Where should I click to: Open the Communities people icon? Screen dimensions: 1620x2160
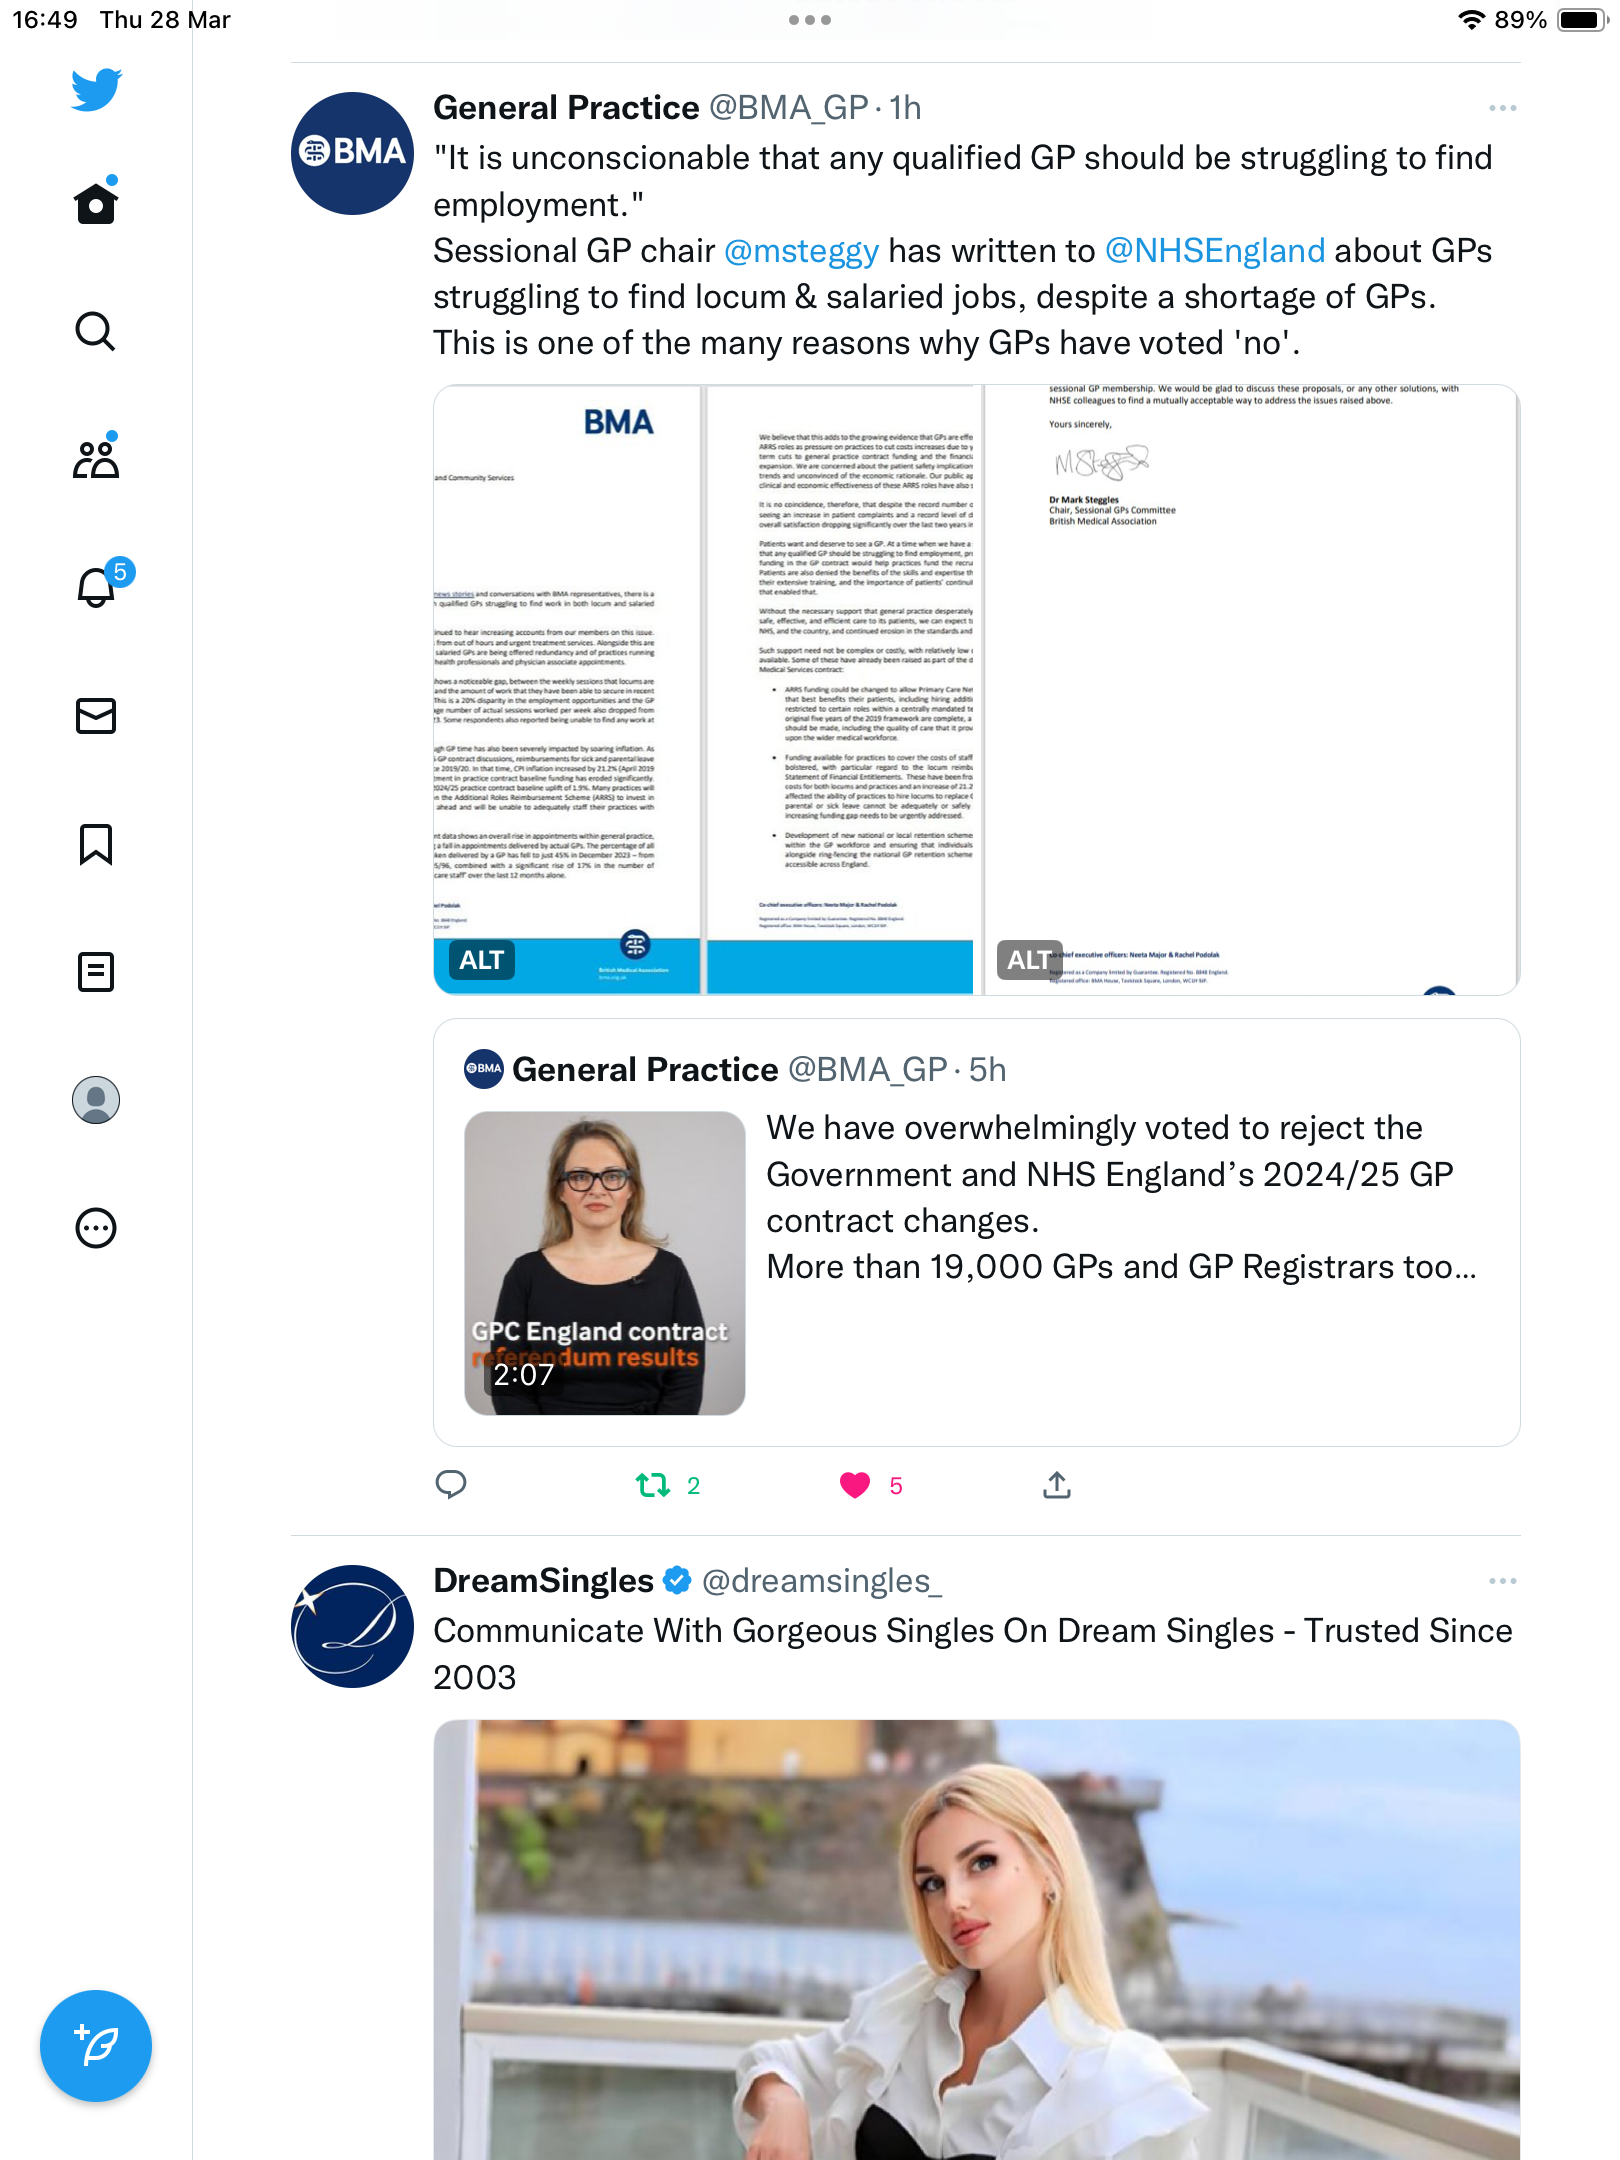tap(96, 458)
